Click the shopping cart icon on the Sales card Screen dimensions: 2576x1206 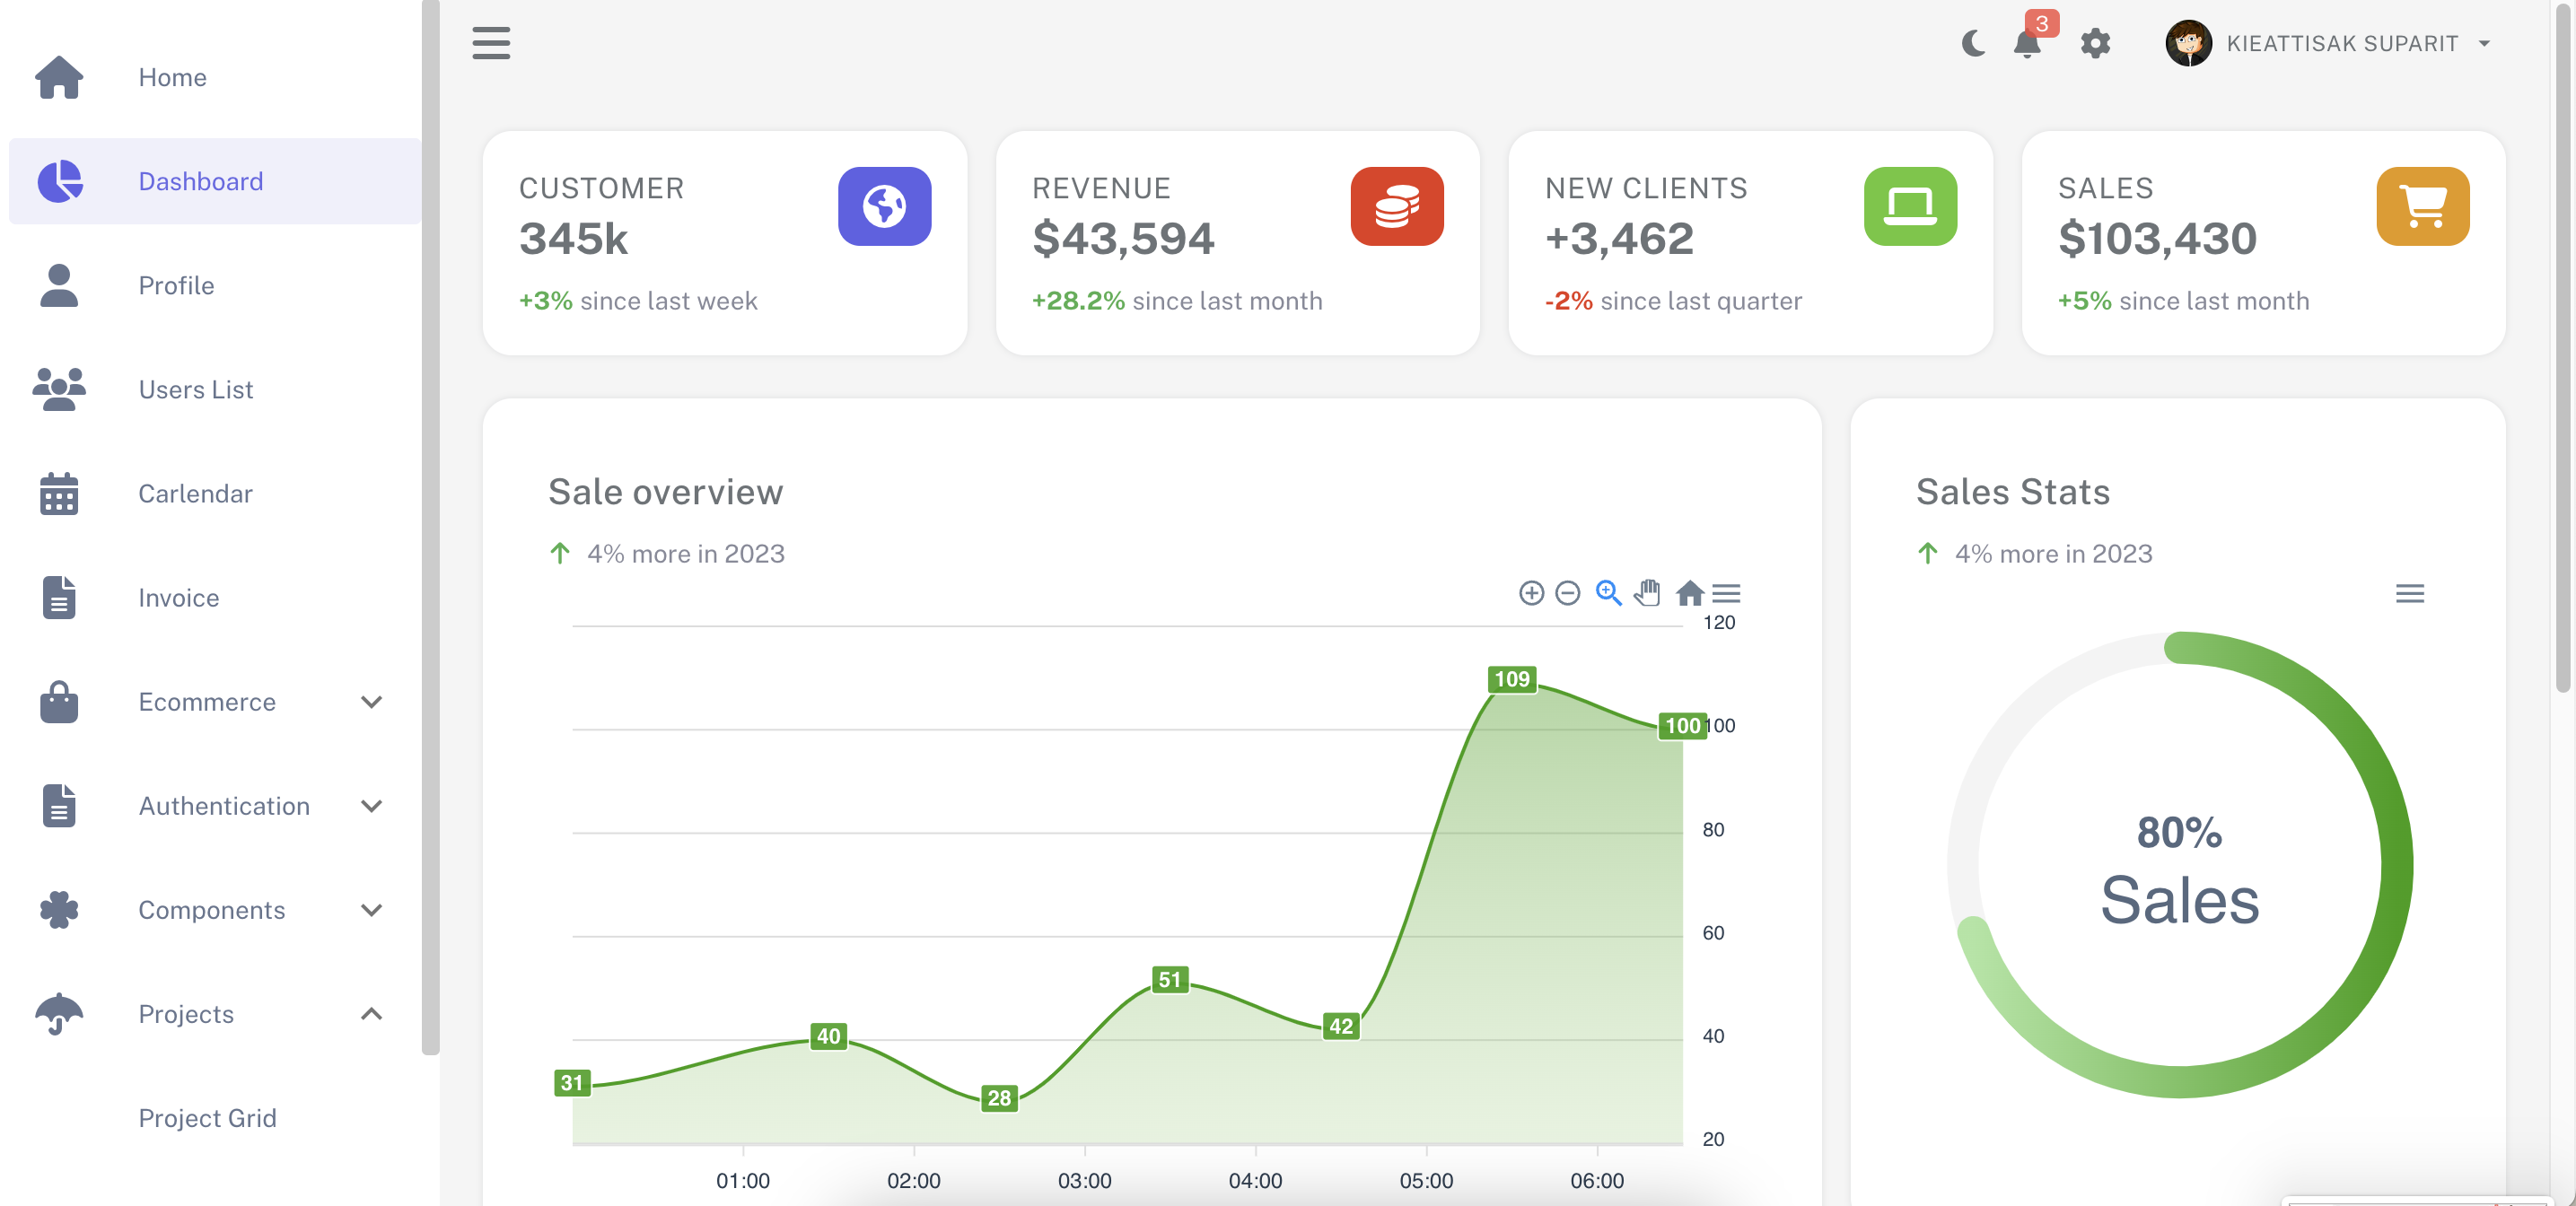coord(2422,206)
